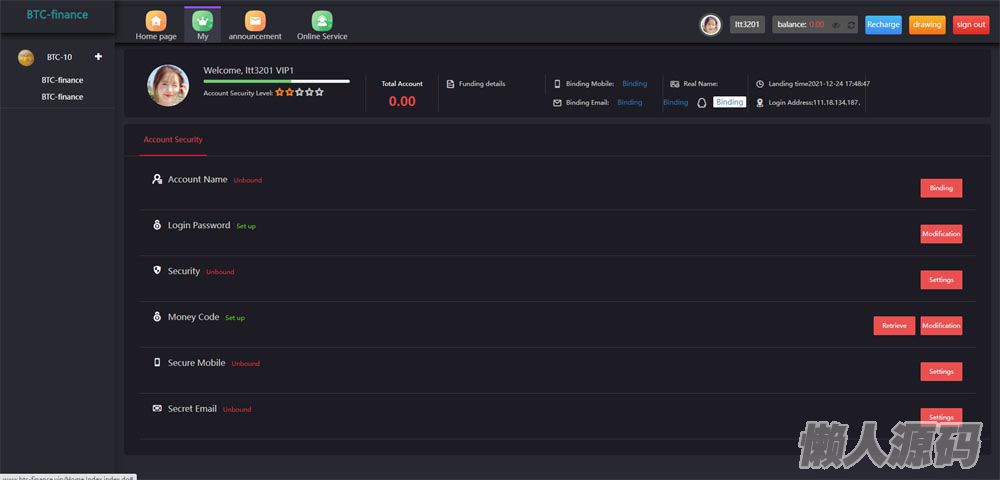This screenshot has height=480, width=1000.
Task: Open the Online Service icon
Action: [322, 21]
